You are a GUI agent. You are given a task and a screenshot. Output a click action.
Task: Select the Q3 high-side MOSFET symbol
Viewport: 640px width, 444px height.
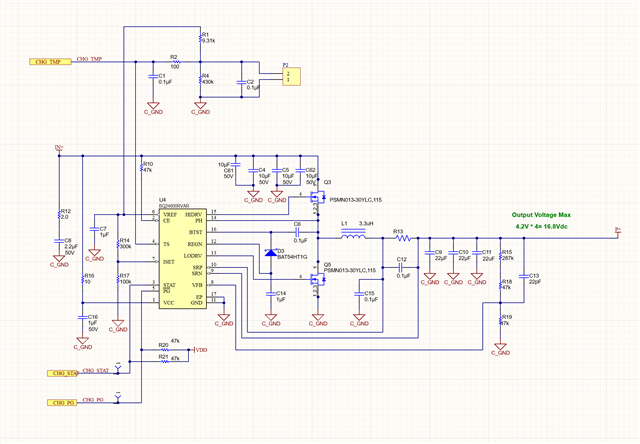tap(317, 198)
